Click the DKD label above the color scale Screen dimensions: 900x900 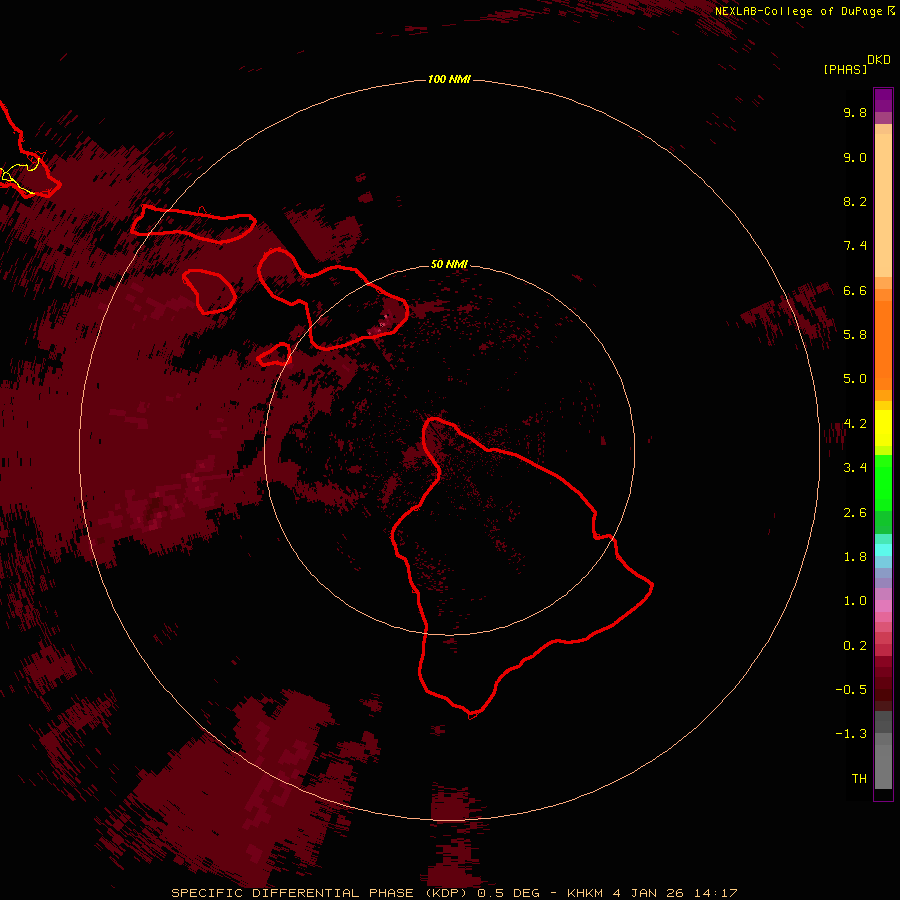[879, 60]
